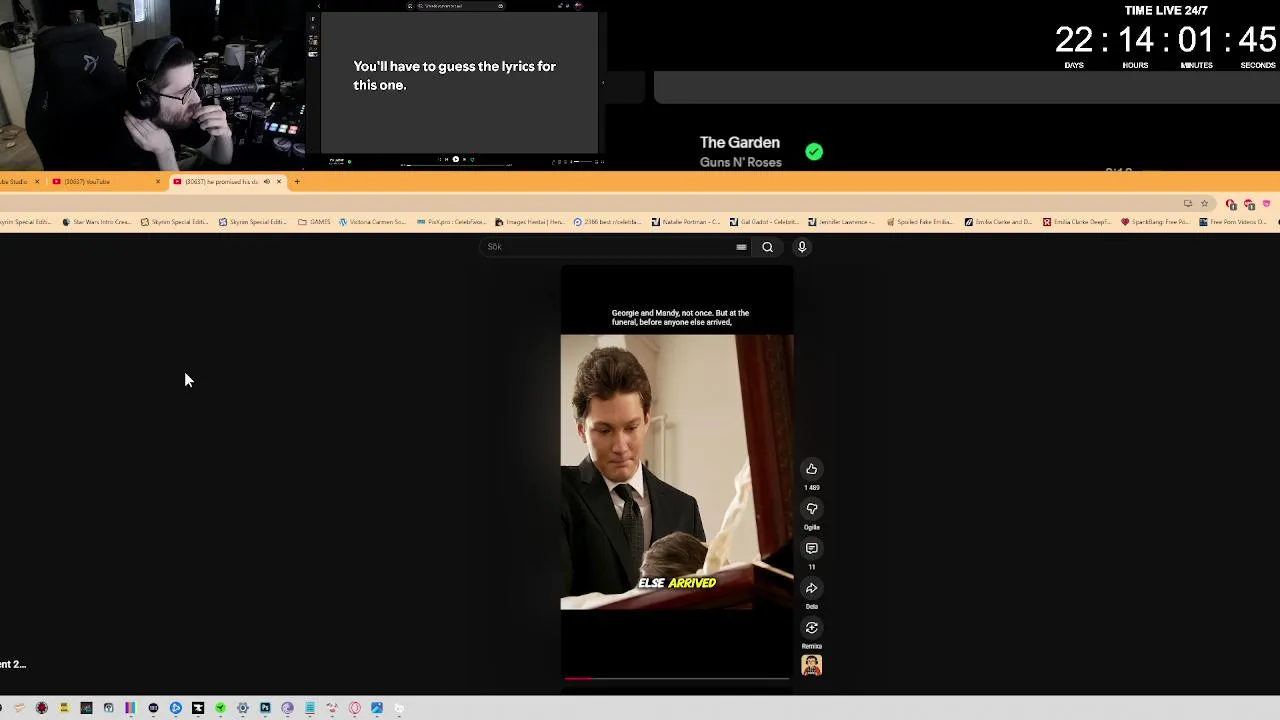
Task: Open Settings gear in taskbar
Action: coord(243,708)
